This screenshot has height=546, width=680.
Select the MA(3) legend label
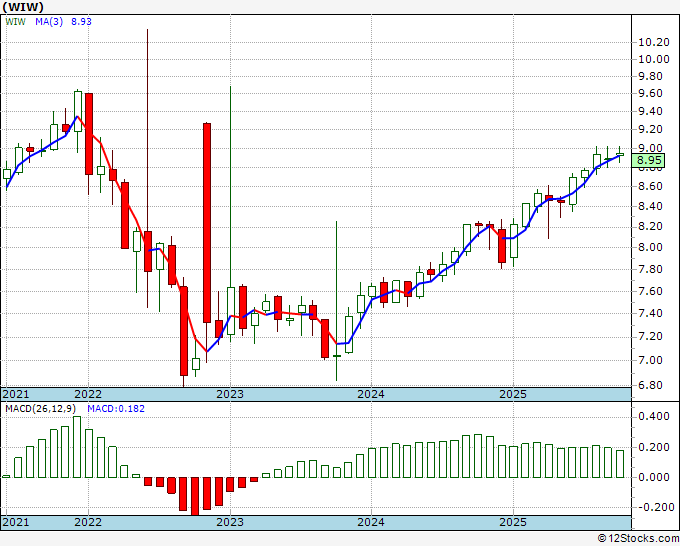[x=49, y=21]
